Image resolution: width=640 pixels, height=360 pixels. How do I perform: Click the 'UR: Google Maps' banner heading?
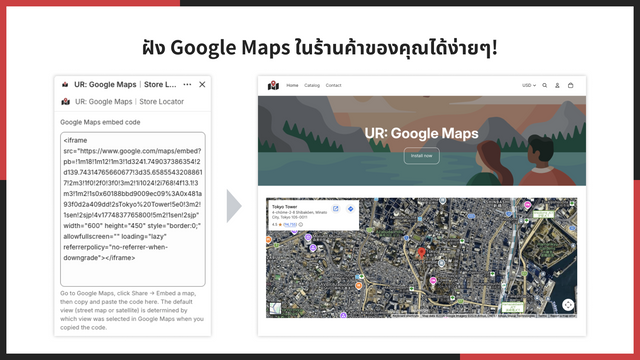(x=421, y=133)
